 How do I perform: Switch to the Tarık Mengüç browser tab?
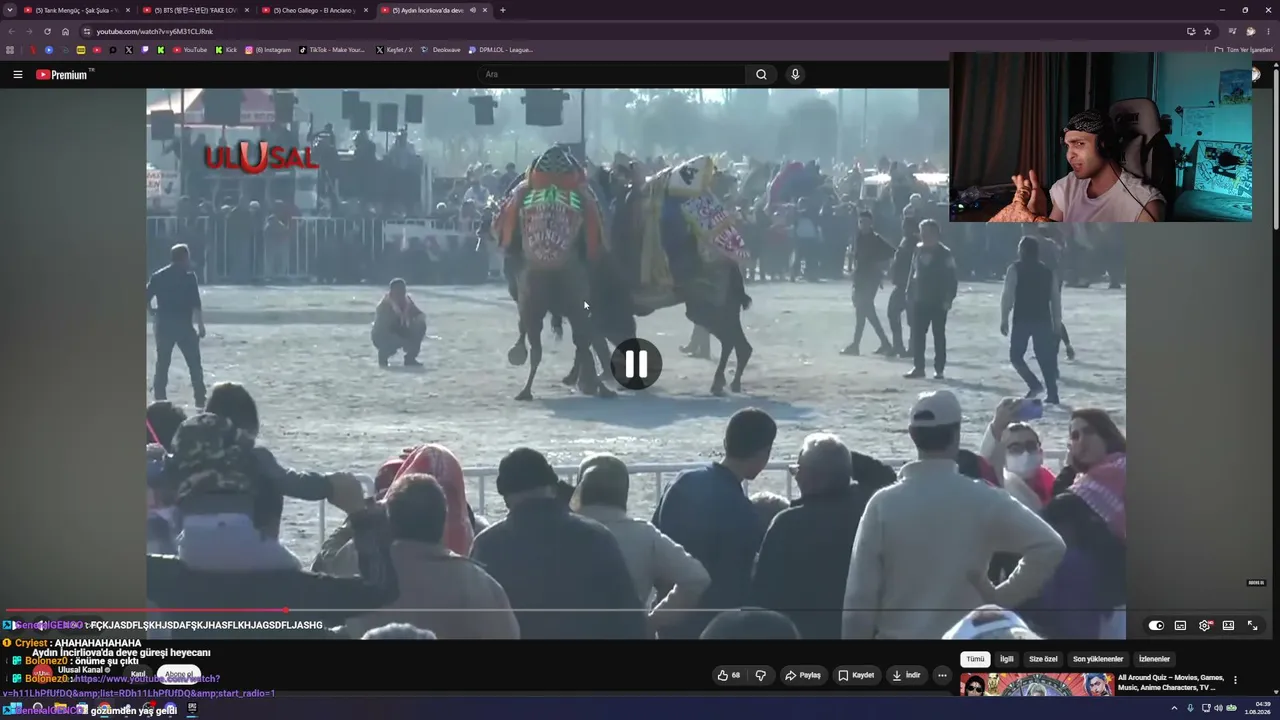tap(76, 10)
